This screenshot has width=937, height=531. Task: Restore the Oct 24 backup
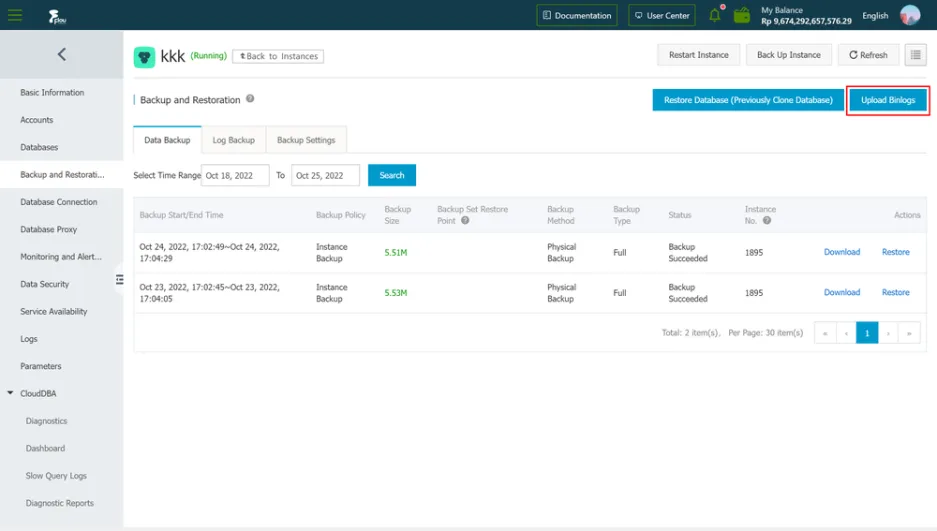896,252
